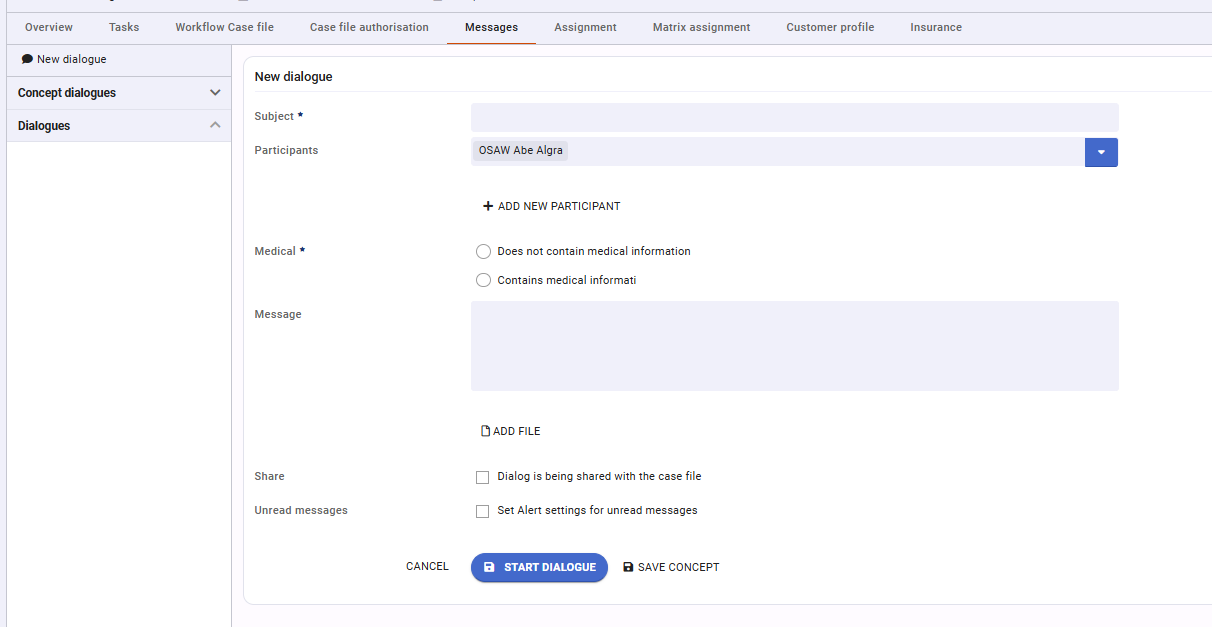
Task: Switch to the Assignment tab
Action: coord(585,27)
